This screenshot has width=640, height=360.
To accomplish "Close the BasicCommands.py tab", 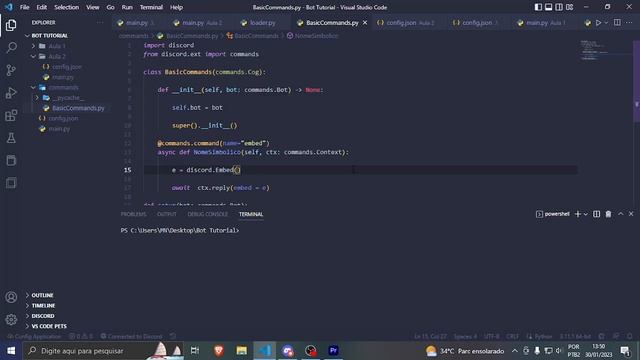I will (x=365, y=23).
